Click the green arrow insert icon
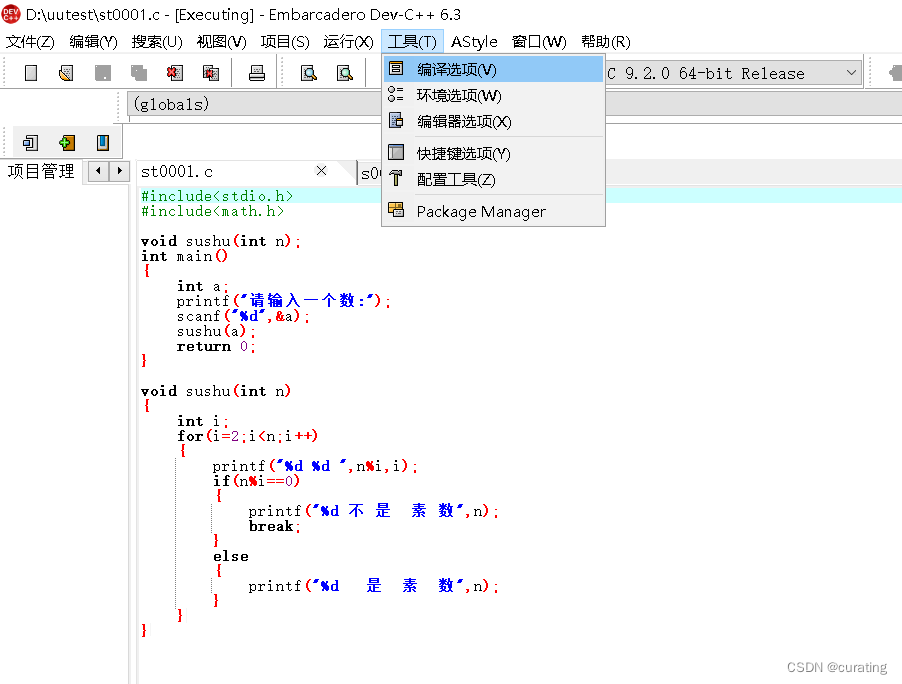This screenshot has height=684, width=902. [67, 143]
